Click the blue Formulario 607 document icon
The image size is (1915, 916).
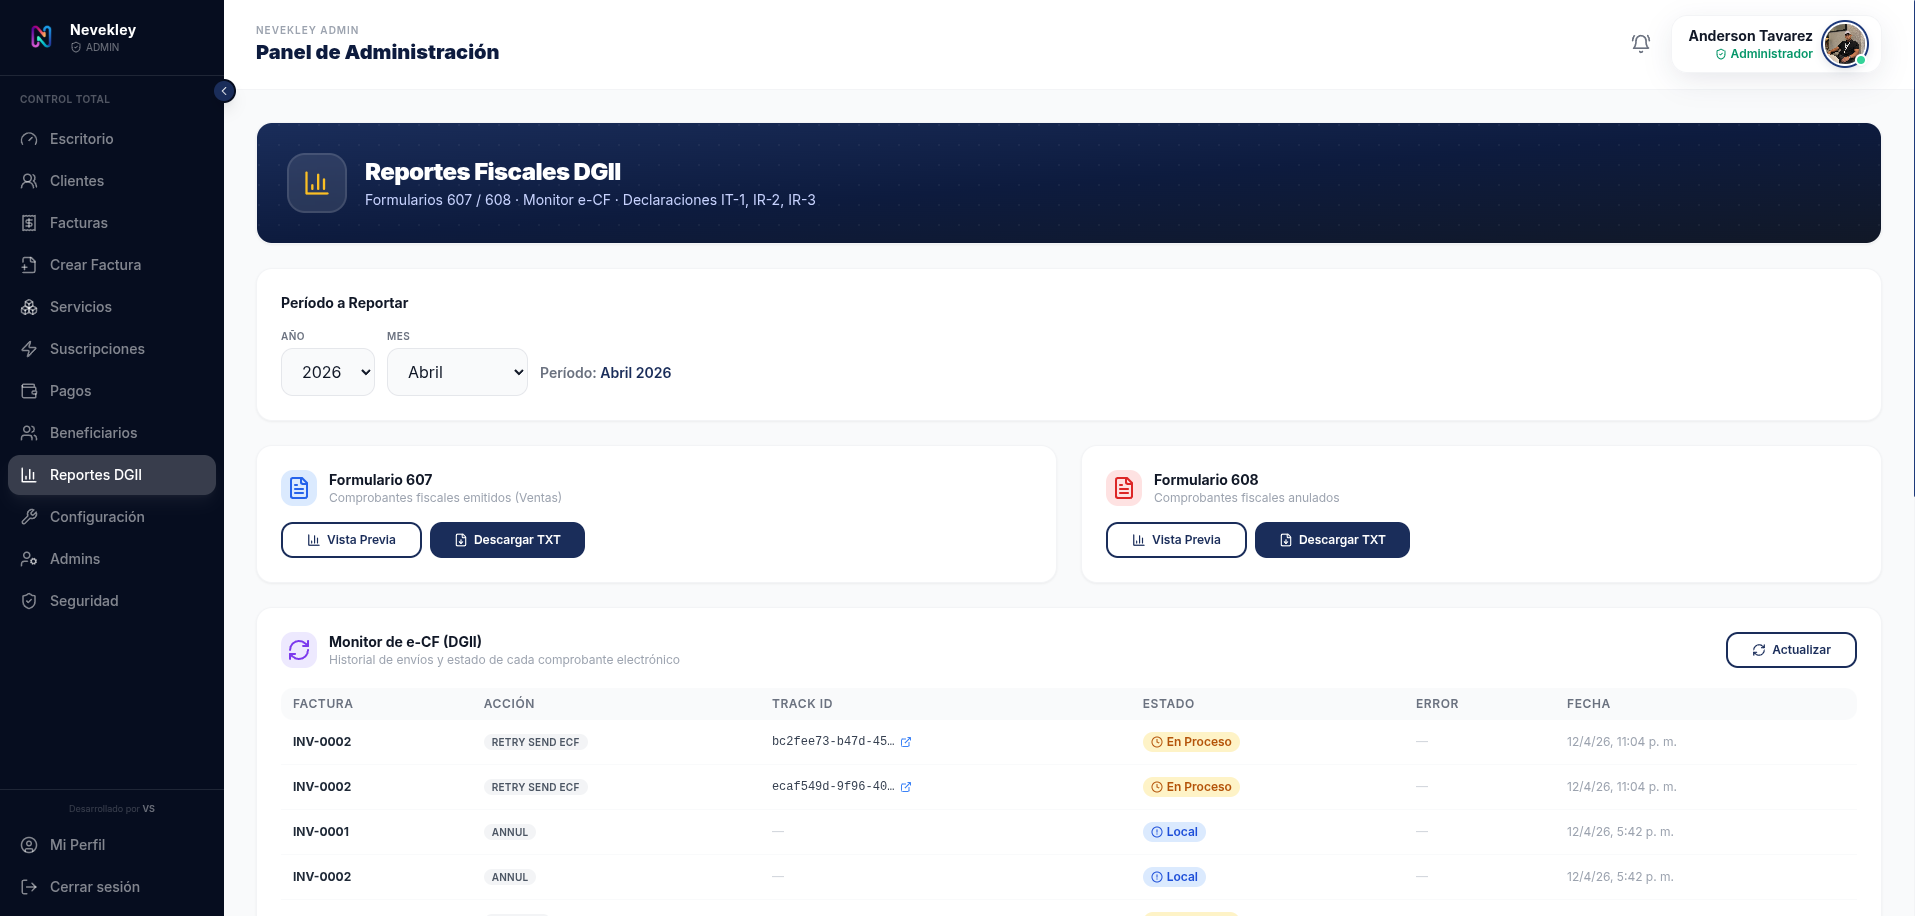click(299, 488)
